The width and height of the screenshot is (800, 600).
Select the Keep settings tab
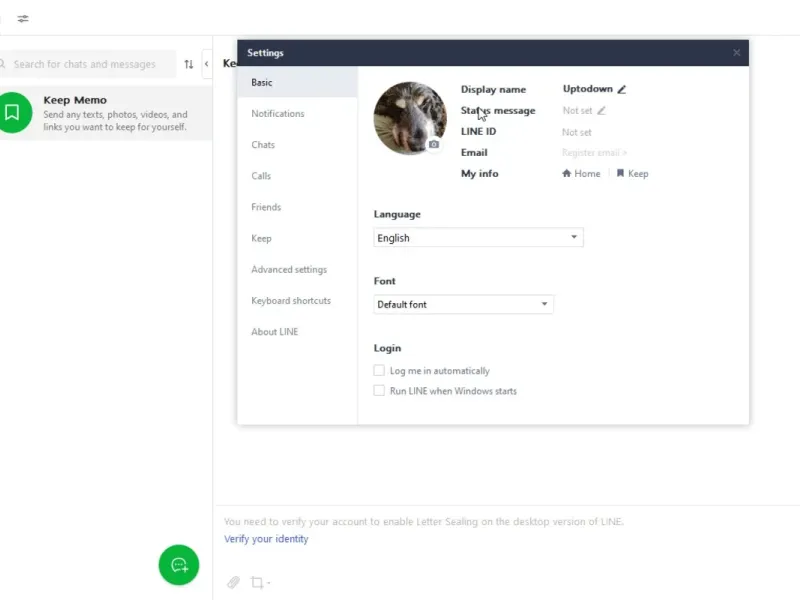click(297, 238)
